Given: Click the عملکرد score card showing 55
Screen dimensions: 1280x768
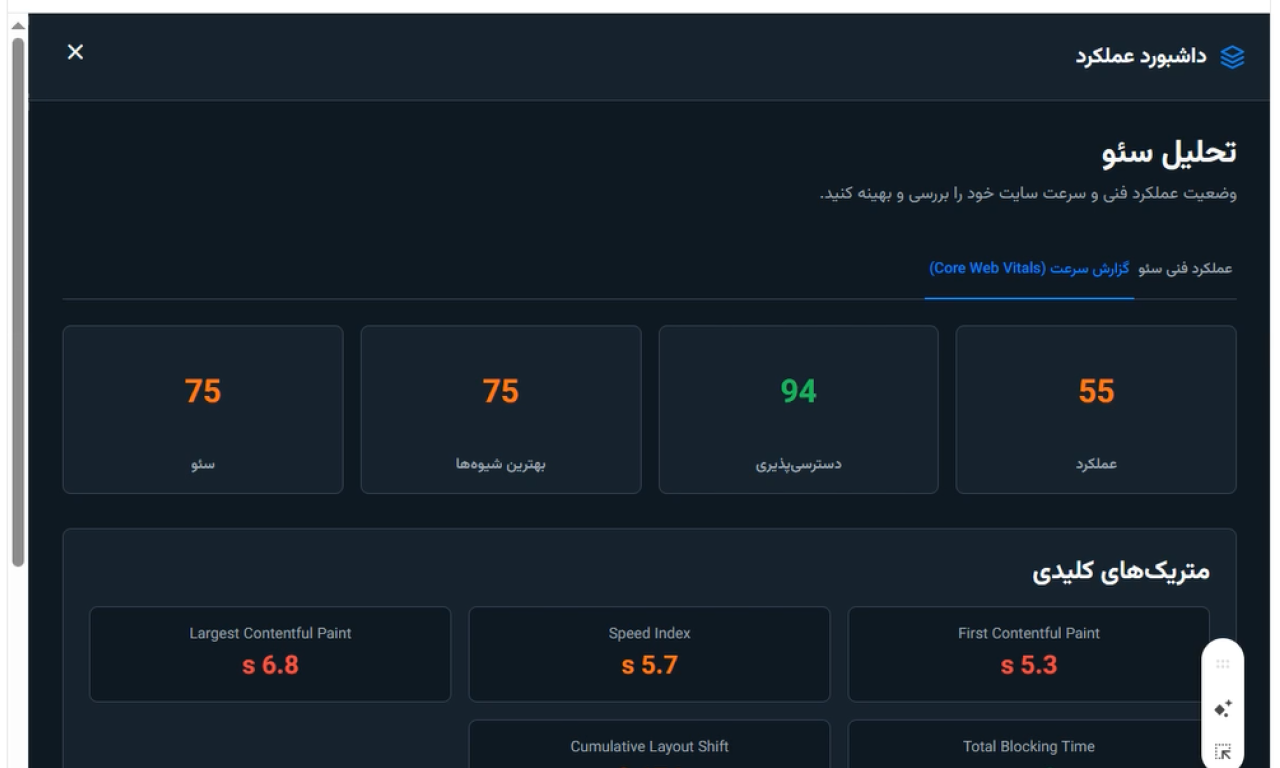Looking at the screenshot, I should tap(1096, 409).
